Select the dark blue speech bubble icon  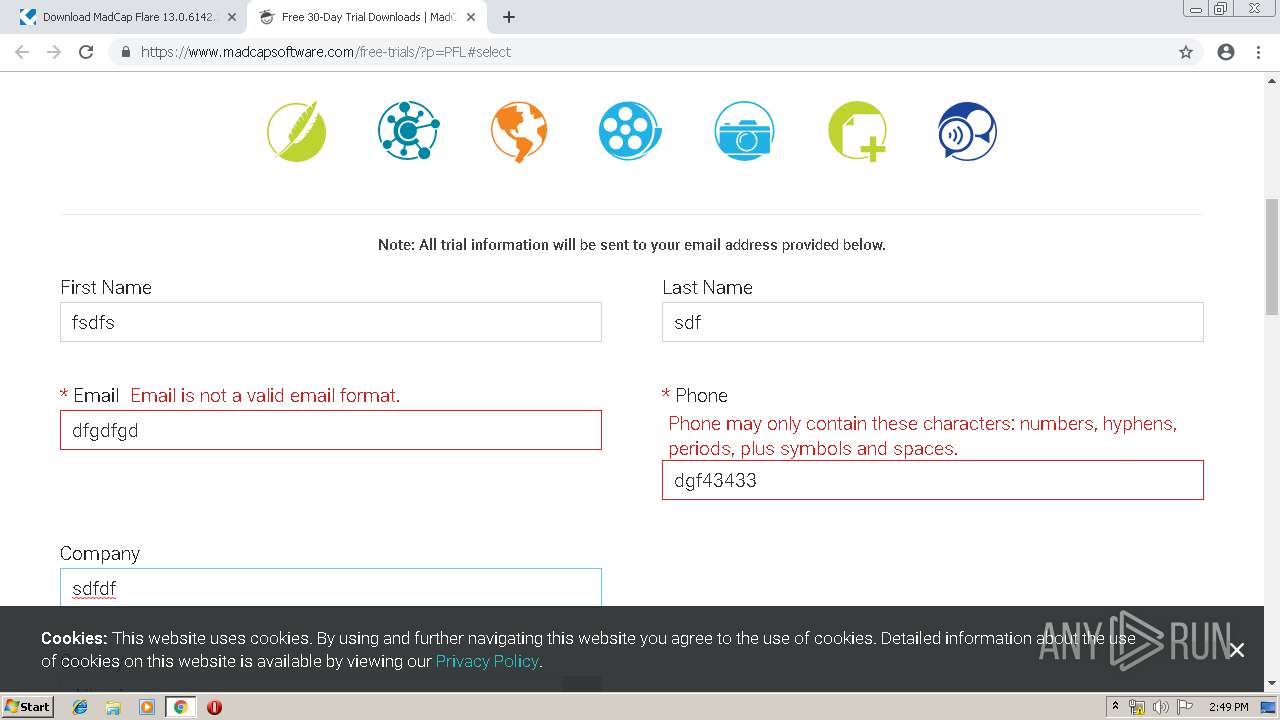[x=967, y=131]
